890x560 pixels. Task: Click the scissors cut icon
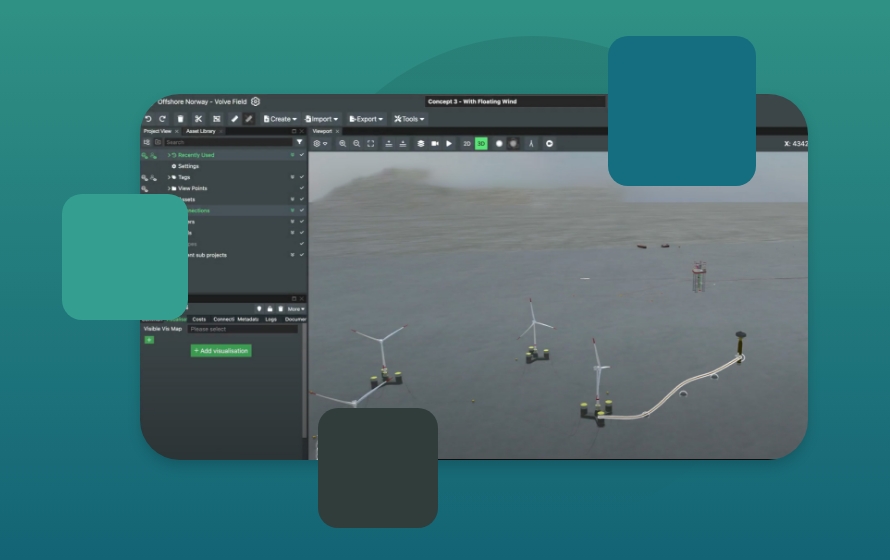click(198, 119)
